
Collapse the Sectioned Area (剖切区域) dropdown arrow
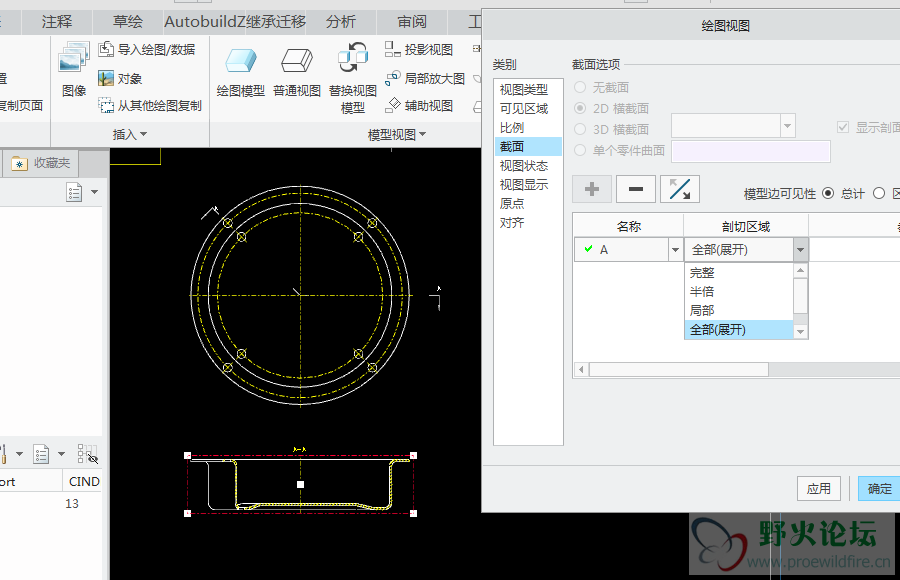tap(801, 250)
